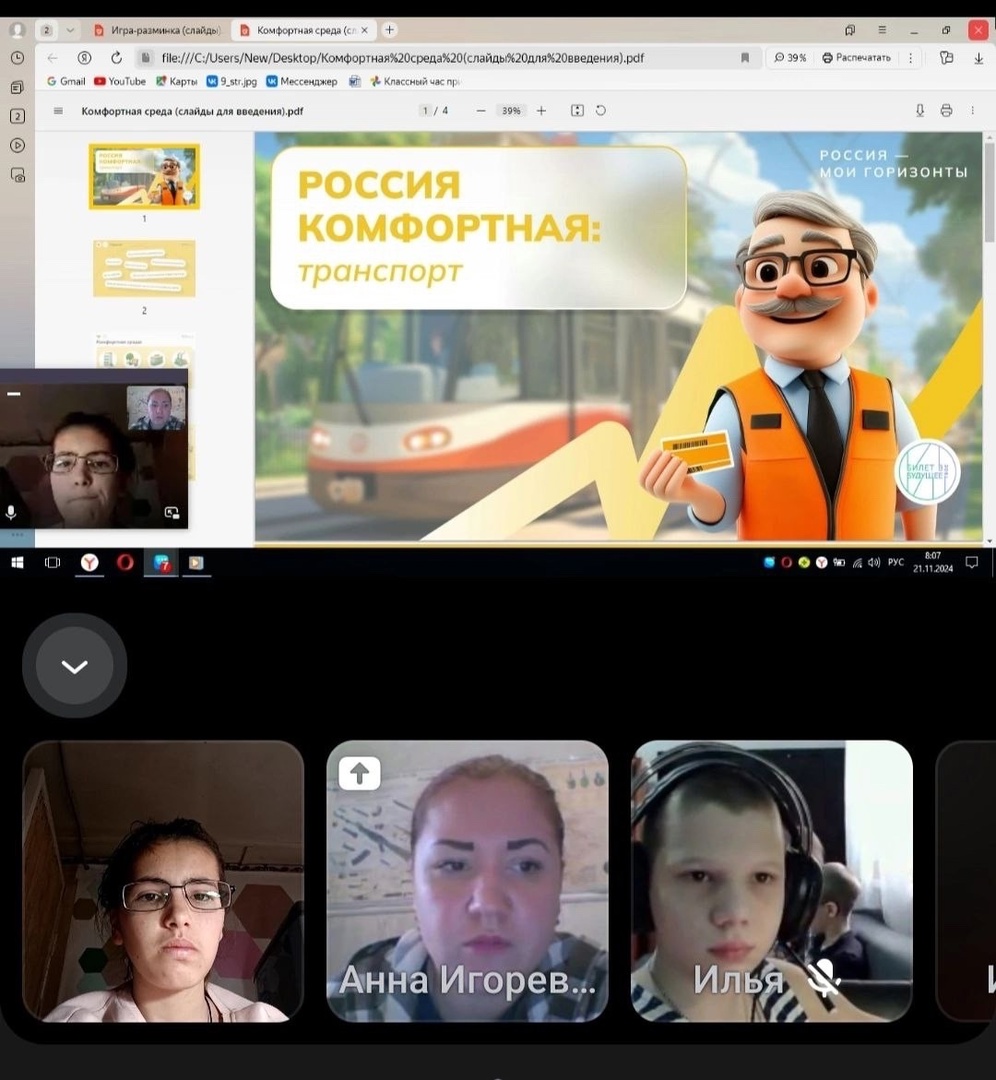Open the Windows notification center icon
The height and width of the screenshot is (1080, 996).
point(972,563)
